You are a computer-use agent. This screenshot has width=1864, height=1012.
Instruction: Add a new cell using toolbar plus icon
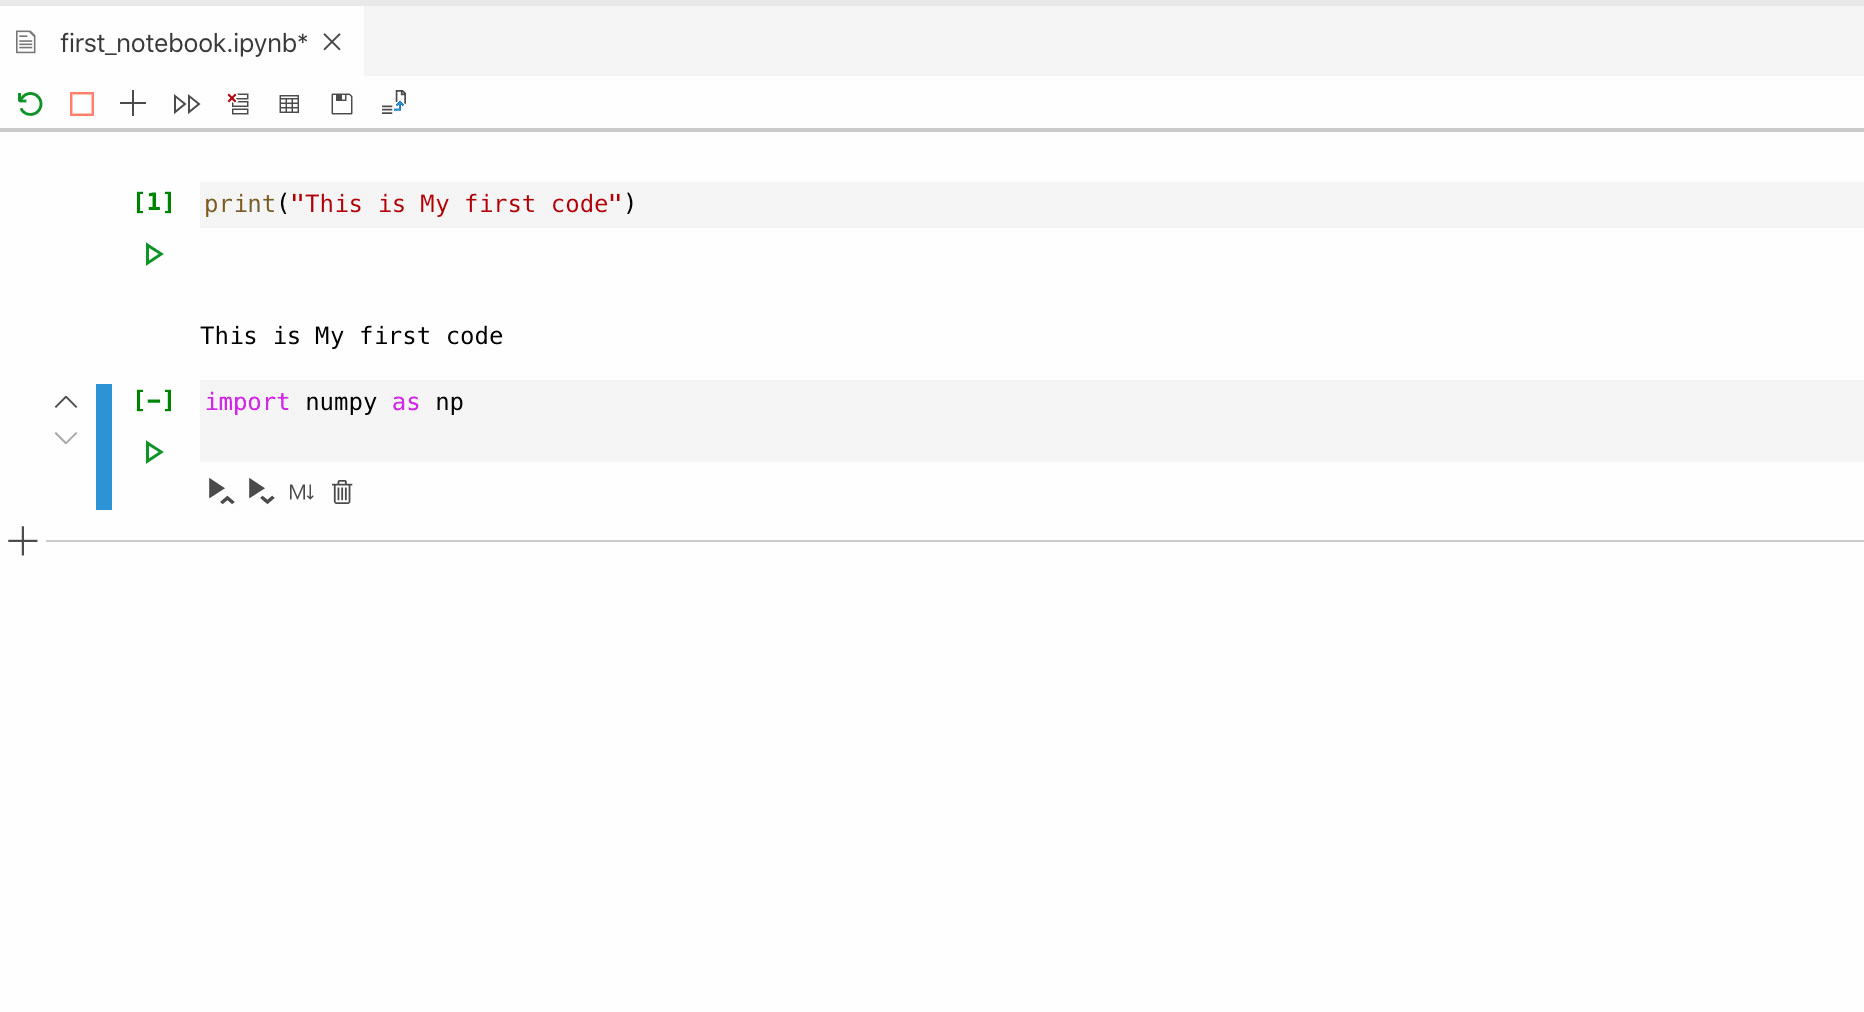tap(133, 104)
